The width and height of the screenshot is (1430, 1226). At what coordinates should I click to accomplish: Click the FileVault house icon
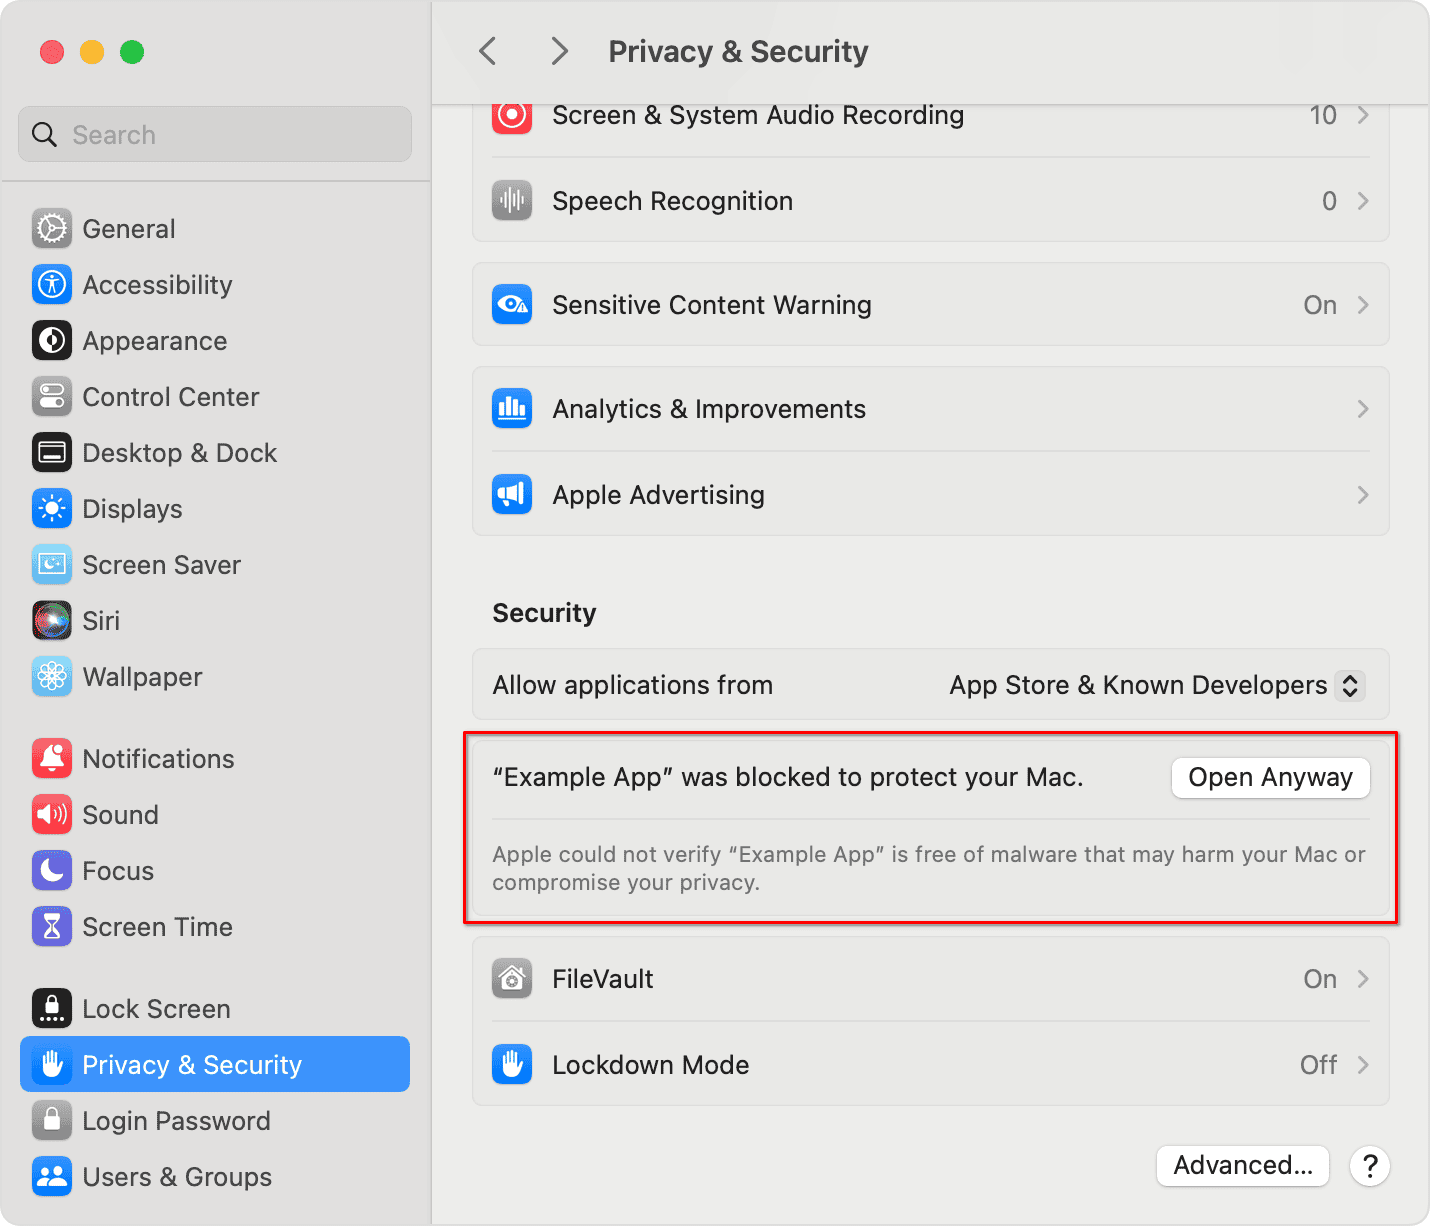(512, 979)
